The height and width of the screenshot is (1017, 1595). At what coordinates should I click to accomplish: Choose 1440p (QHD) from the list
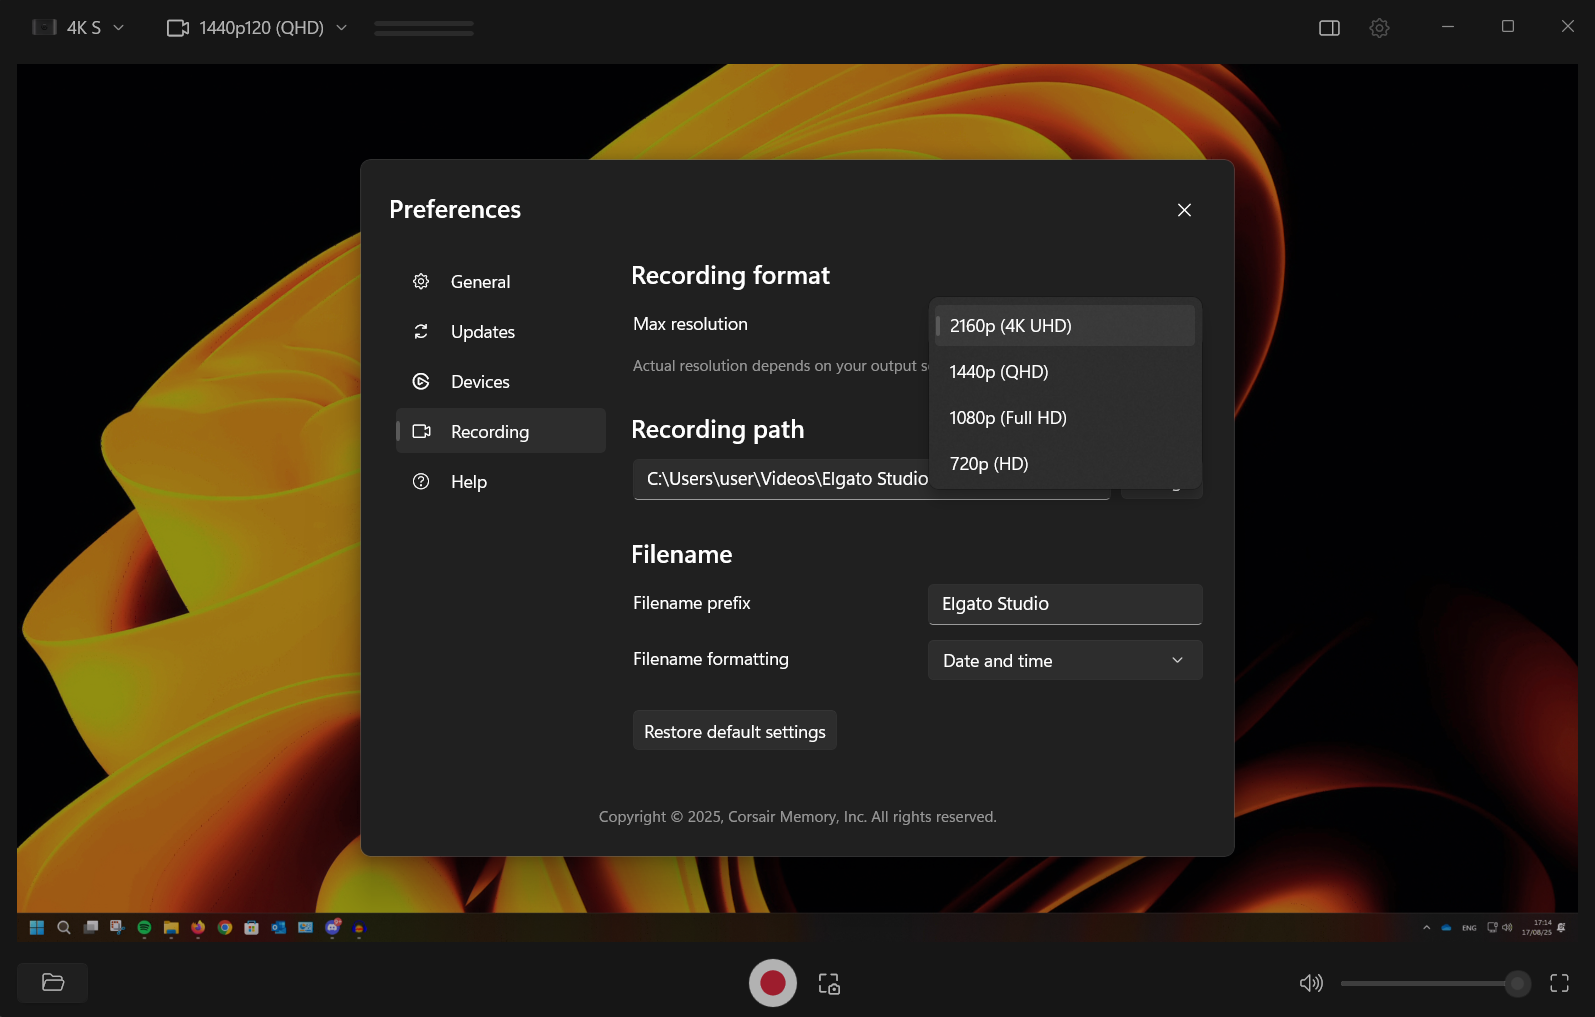[x=1064, y=372]
